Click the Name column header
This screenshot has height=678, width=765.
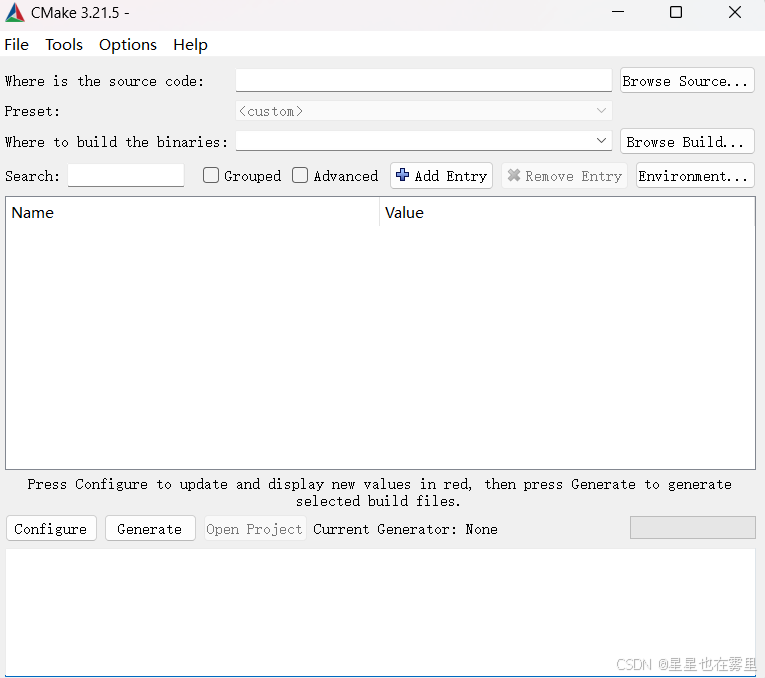pyautogui.click(x=192, y=213)
